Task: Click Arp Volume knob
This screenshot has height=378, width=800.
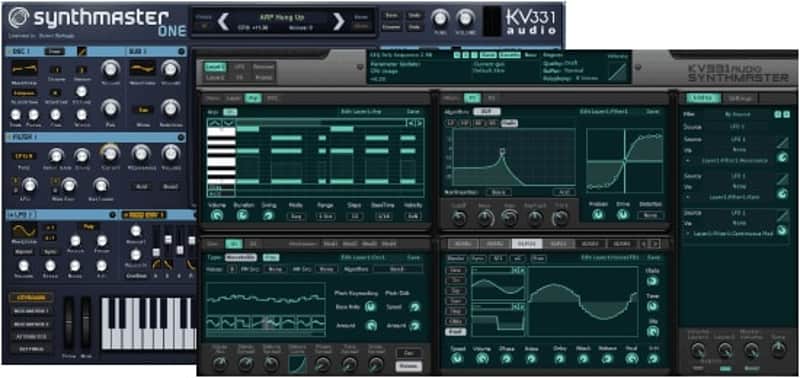Action: pyautogui.click(x=217, y=216)
